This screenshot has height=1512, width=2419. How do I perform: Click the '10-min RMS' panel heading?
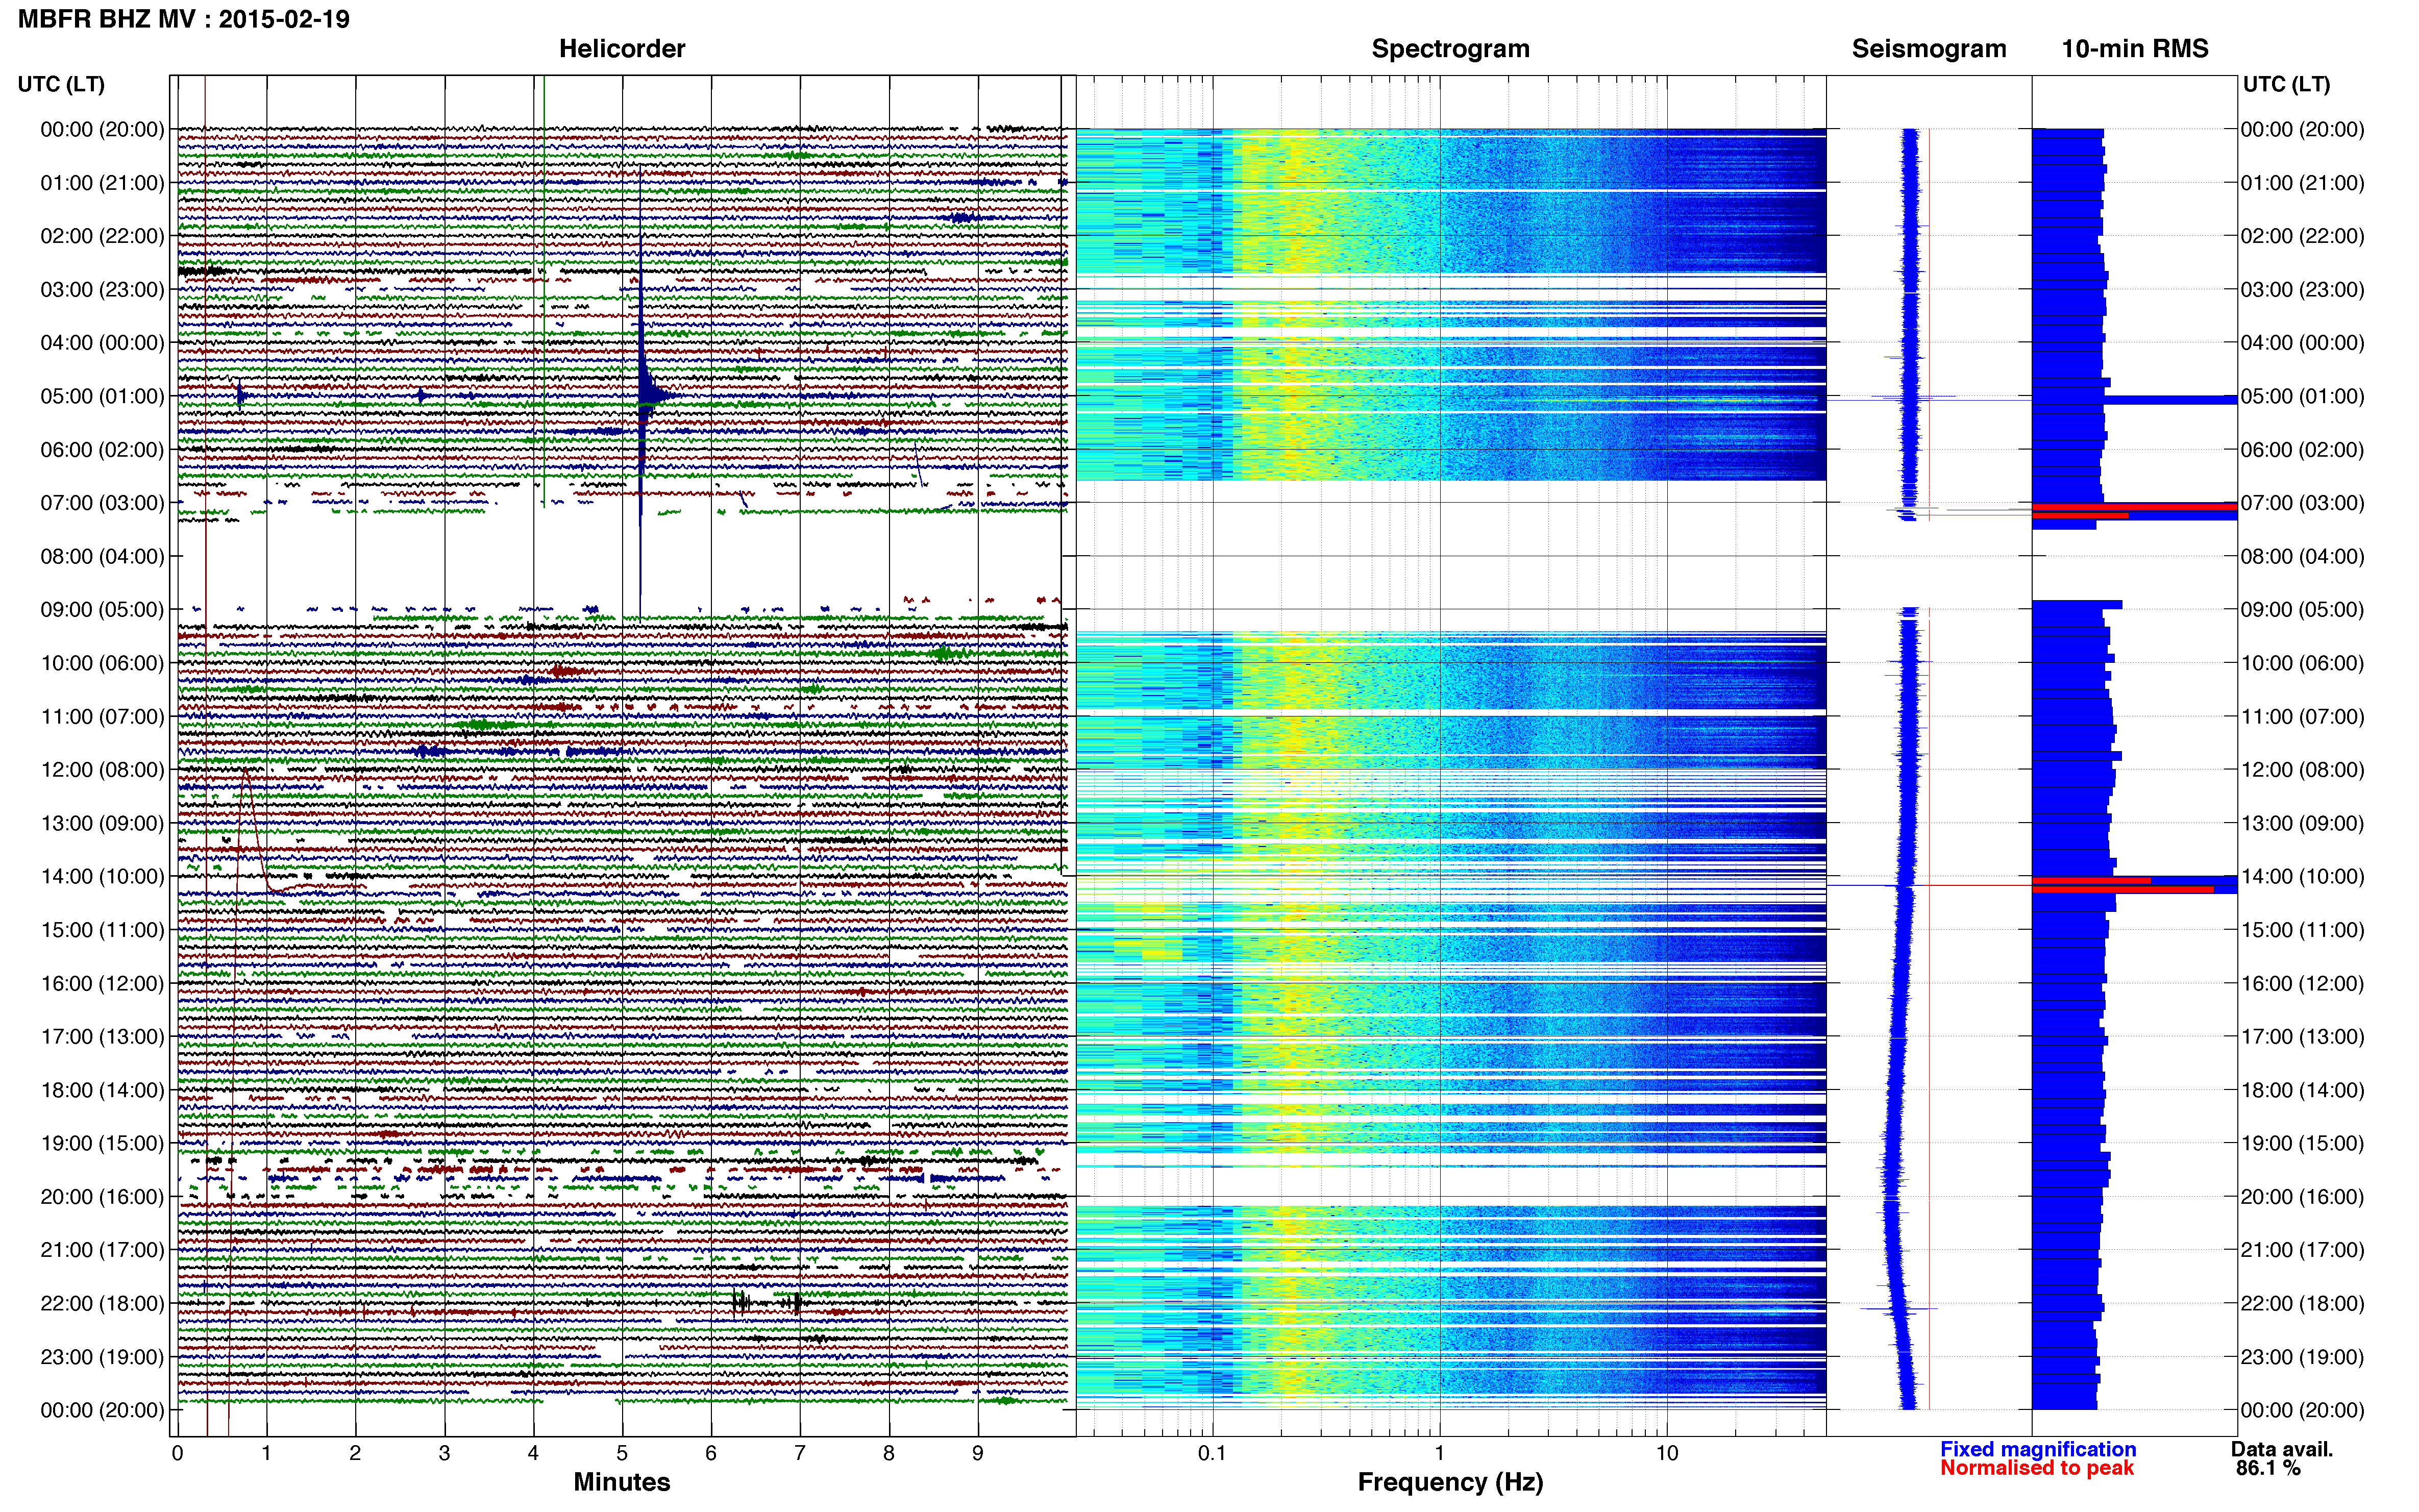coord(2135,49)
